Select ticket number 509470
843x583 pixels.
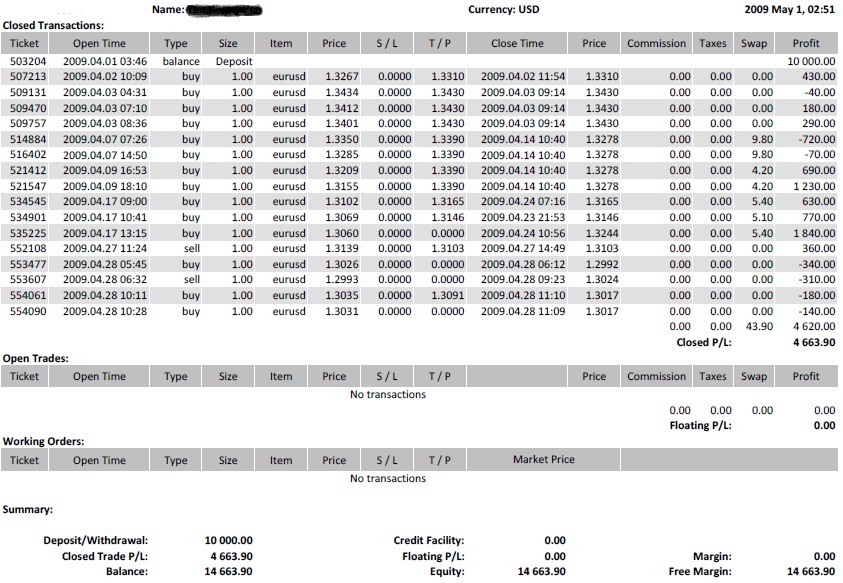tap(28, 108)
